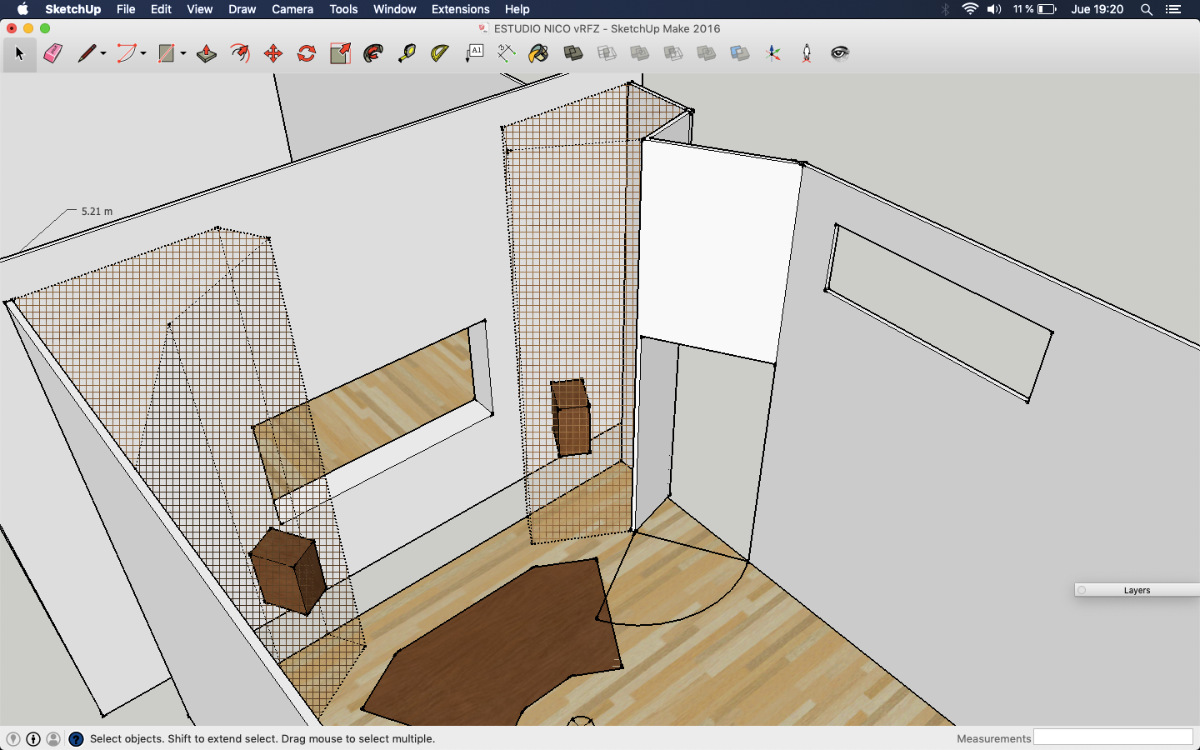Collapse the Layers panel using its circle button
Screen dimensions: 1200x750
pyautogui.click(x=1082, y=590)
